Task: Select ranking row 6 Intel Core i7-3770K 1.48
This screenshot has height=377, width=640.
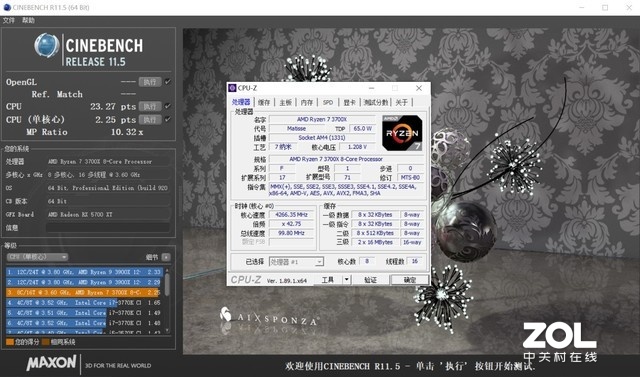Action: [84, 323]
